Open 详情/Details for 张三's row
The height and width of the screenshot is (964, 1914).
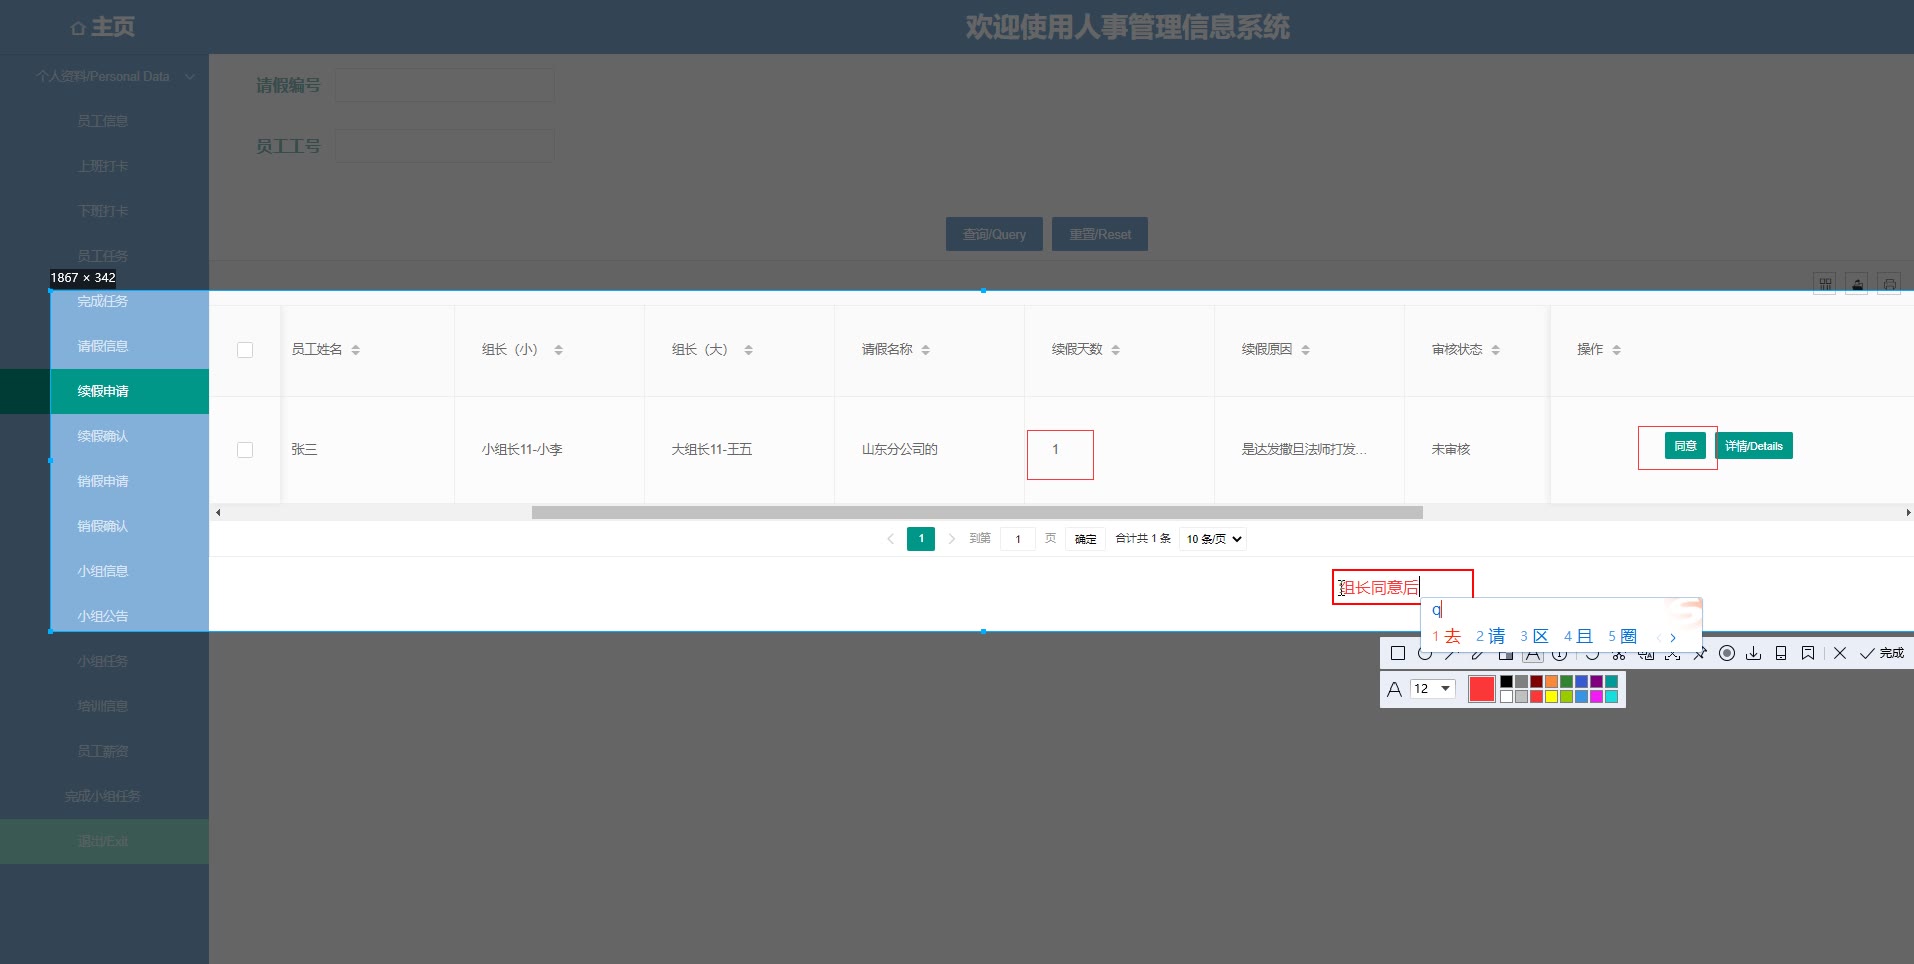pyautogui.click(x=1754, y=446)
